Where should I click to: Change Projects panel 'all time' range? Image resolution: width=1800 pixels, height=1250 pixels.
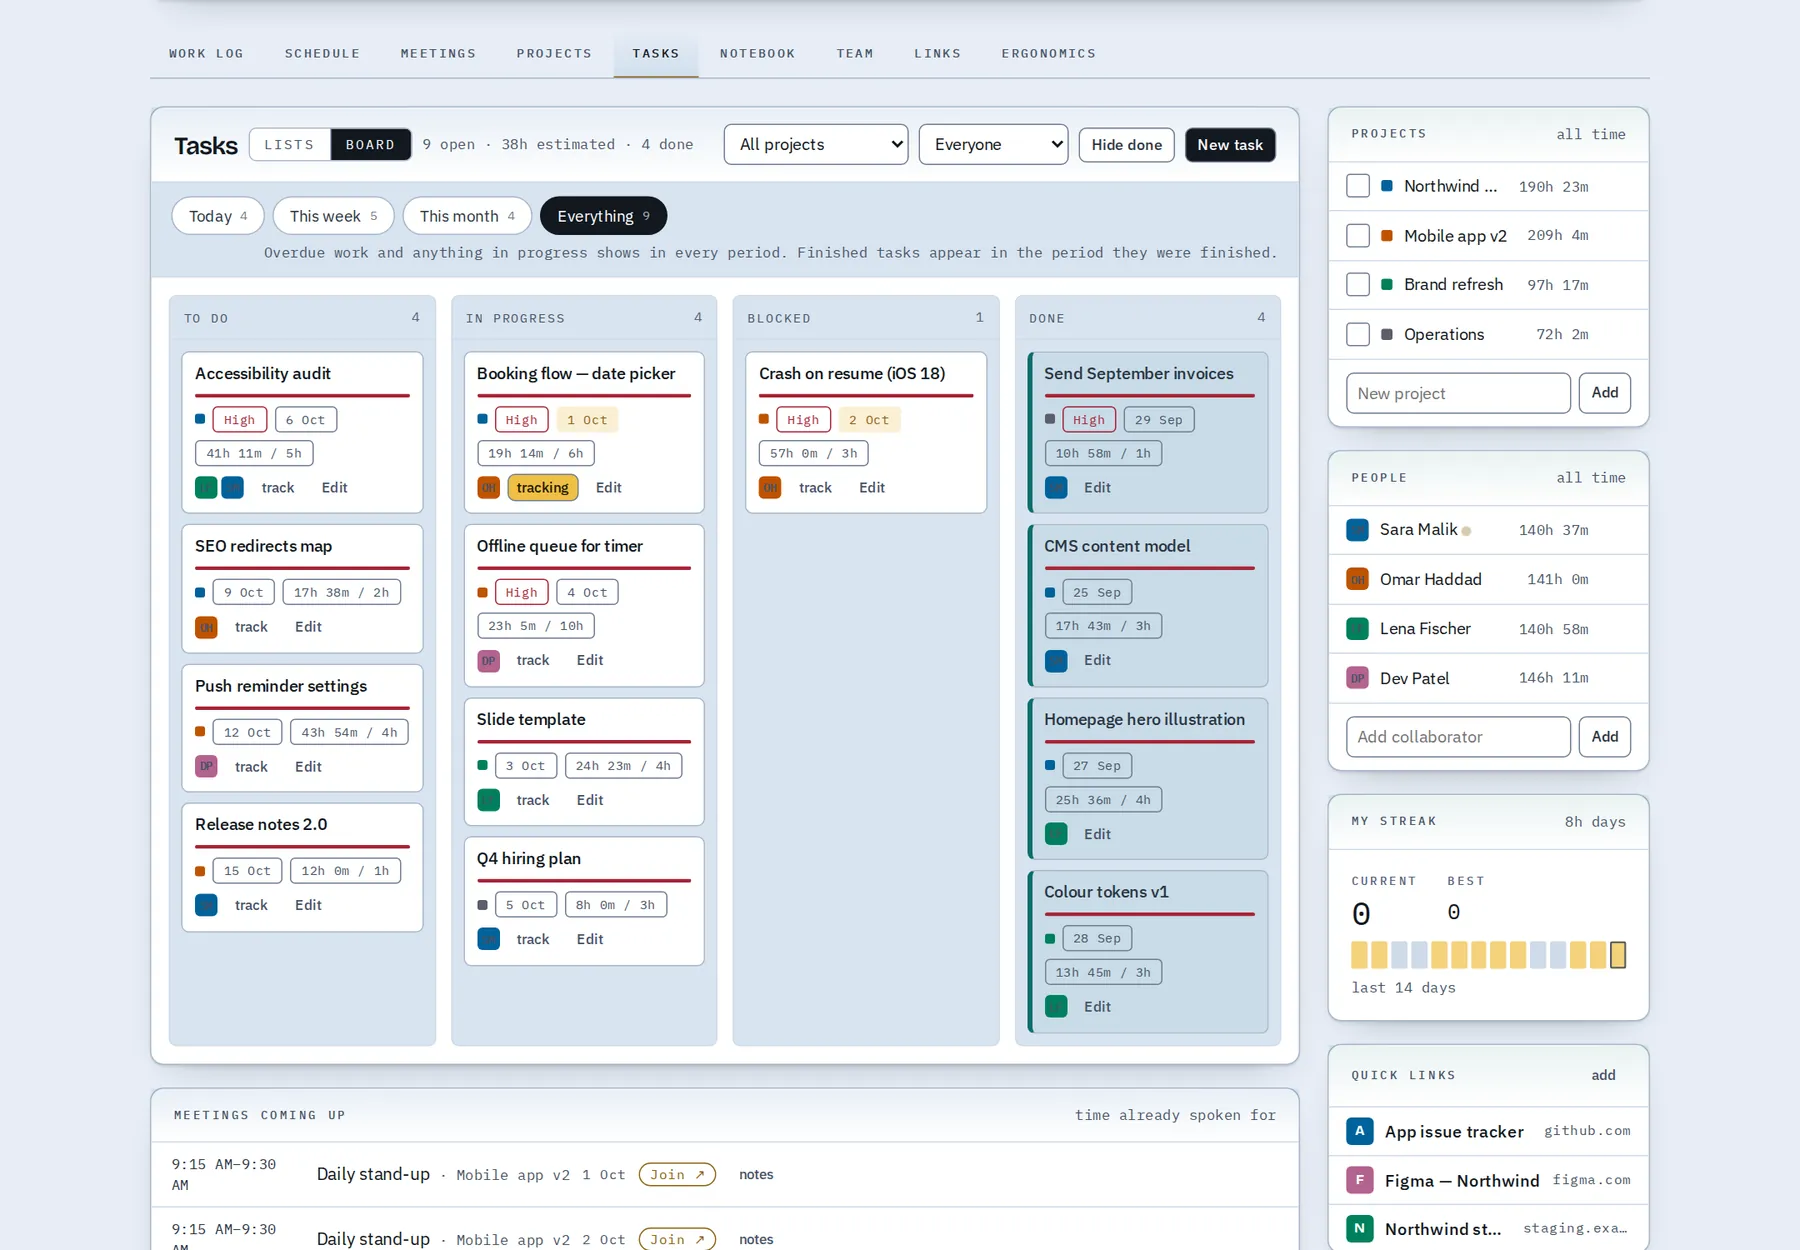1590,134
